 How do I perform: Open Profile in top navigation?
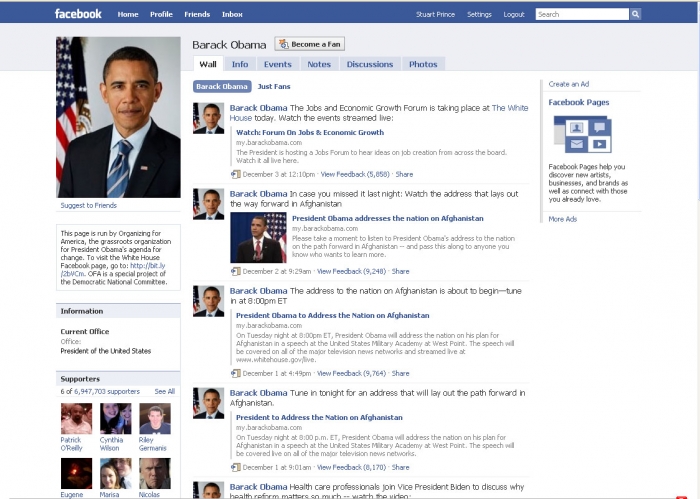point(161,14)
